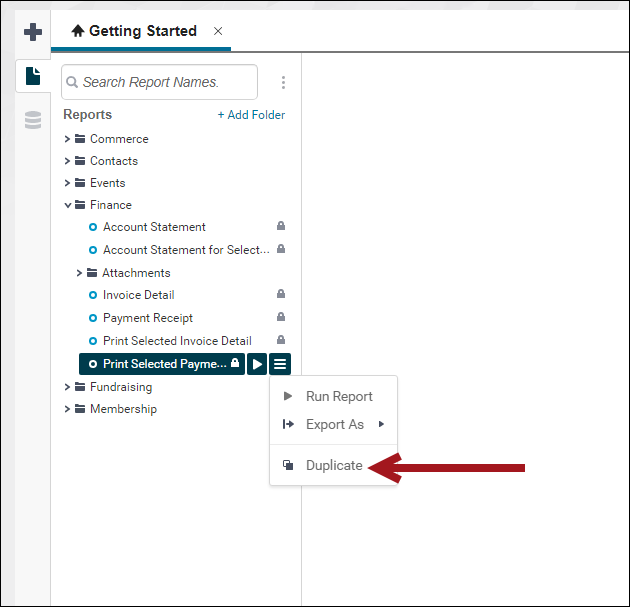Viewport: 630px width, 607px height.
Task: Select the Membership folder
Action: 123,409
